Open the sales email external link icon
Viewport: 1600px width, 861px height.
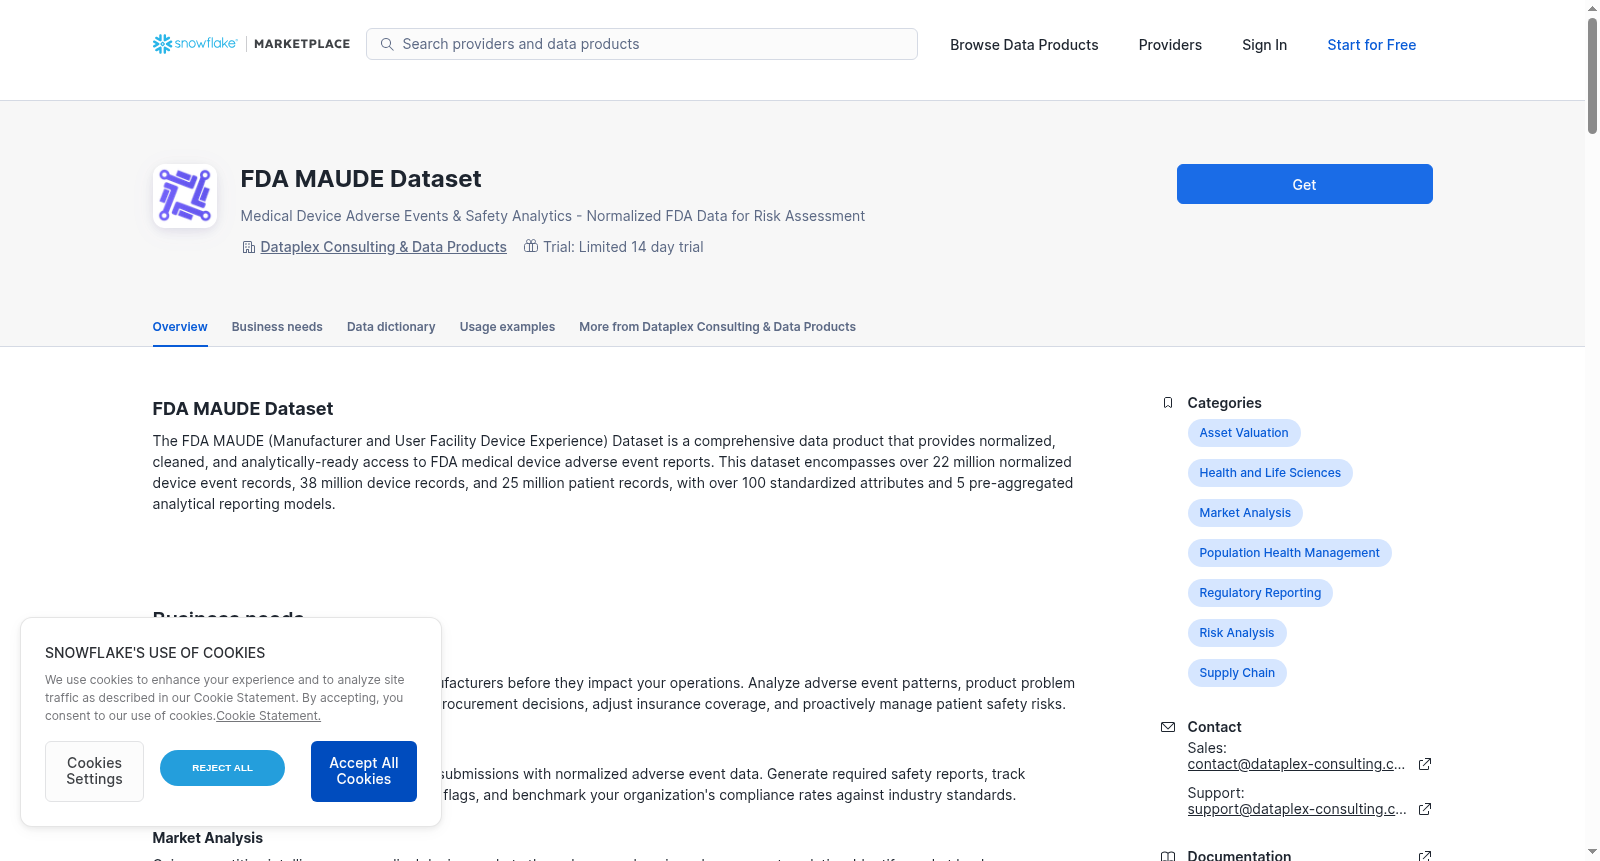click(x=1425, y=764)
